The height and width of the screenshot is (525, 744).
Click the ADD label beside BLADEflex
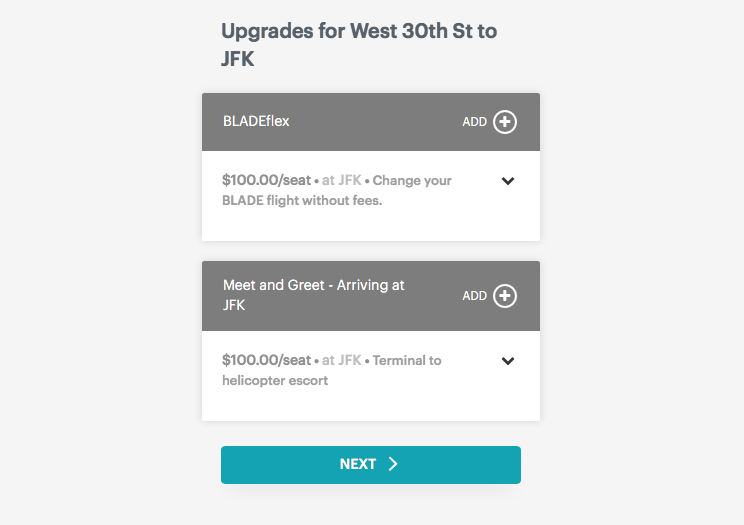474,122
